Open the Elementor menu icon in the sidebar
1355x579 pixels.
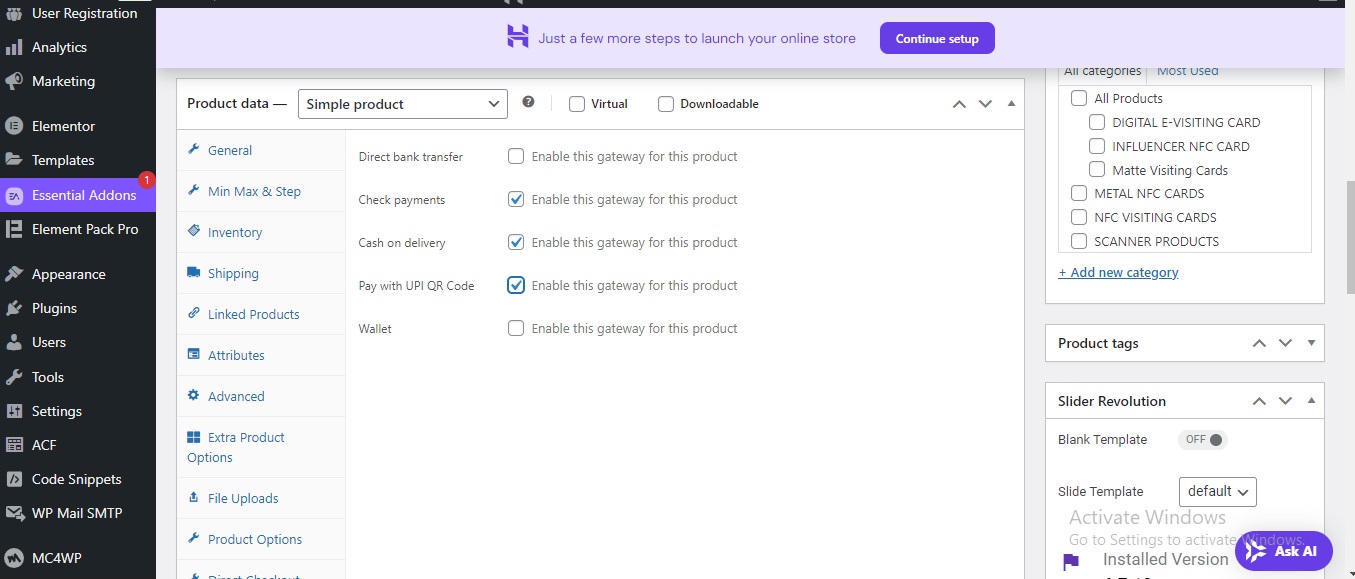(x=14, y=126)
